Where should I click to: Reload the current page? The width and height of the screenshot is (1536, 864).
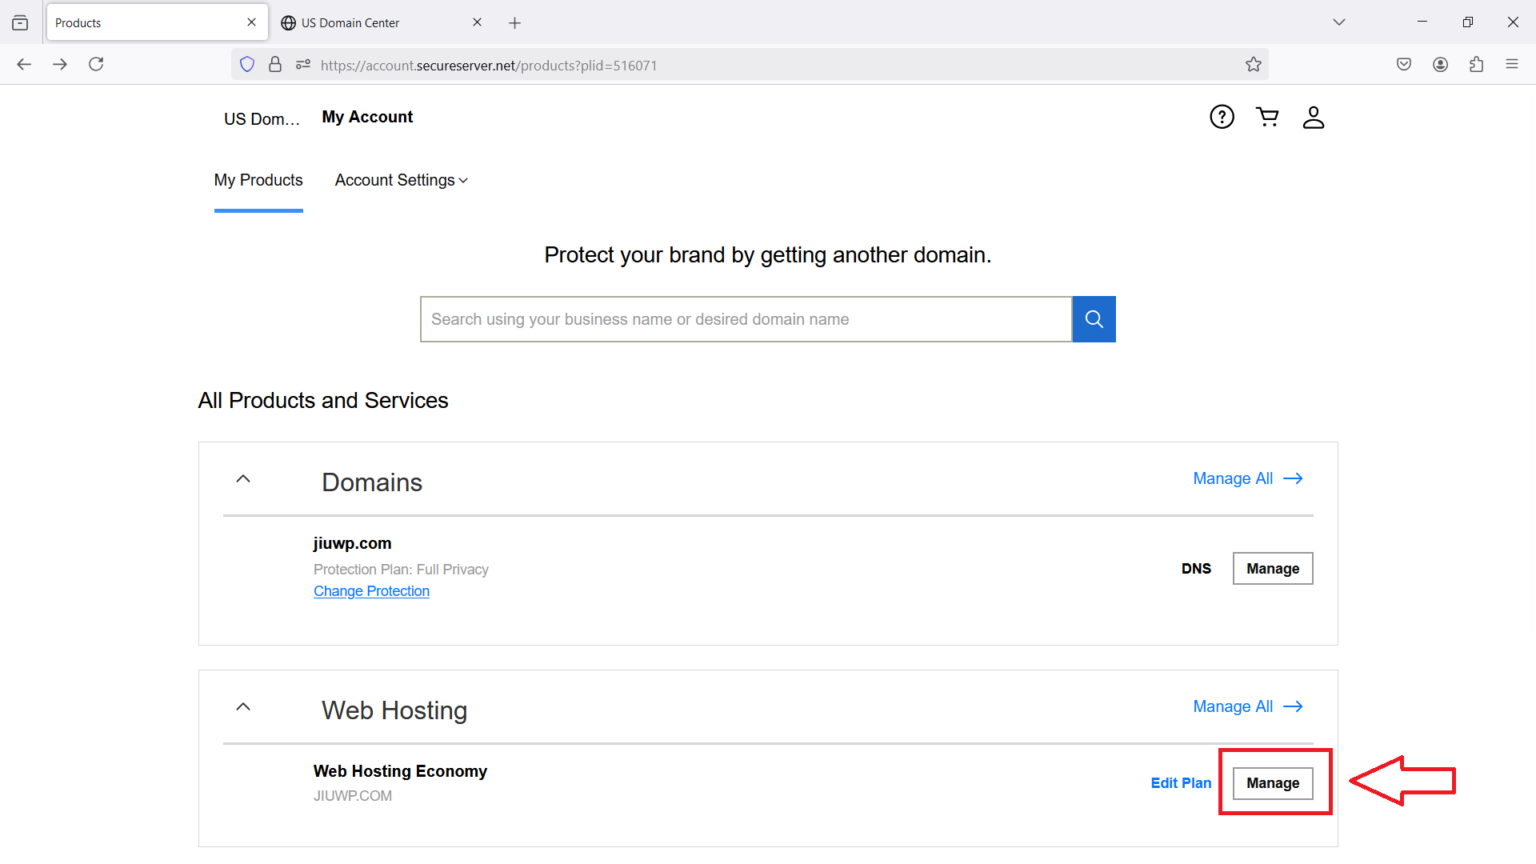coord(96,65)
